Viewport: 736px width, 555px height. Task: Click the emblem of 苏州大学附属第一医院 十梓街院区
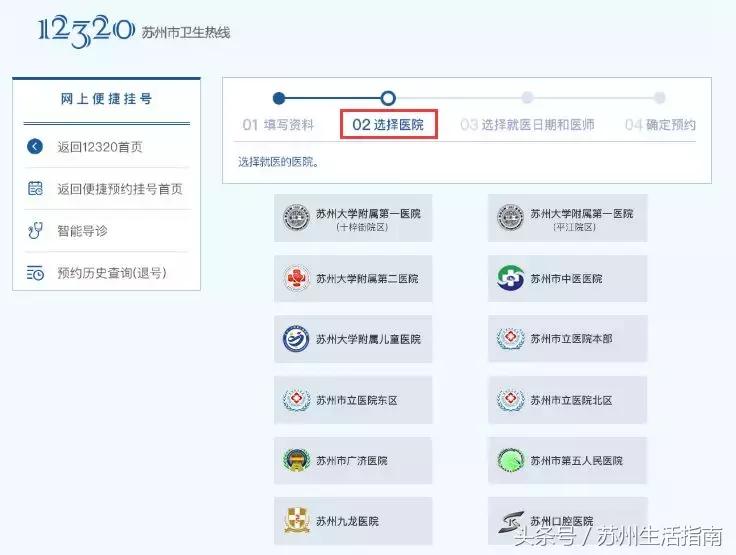coord(296,218)
